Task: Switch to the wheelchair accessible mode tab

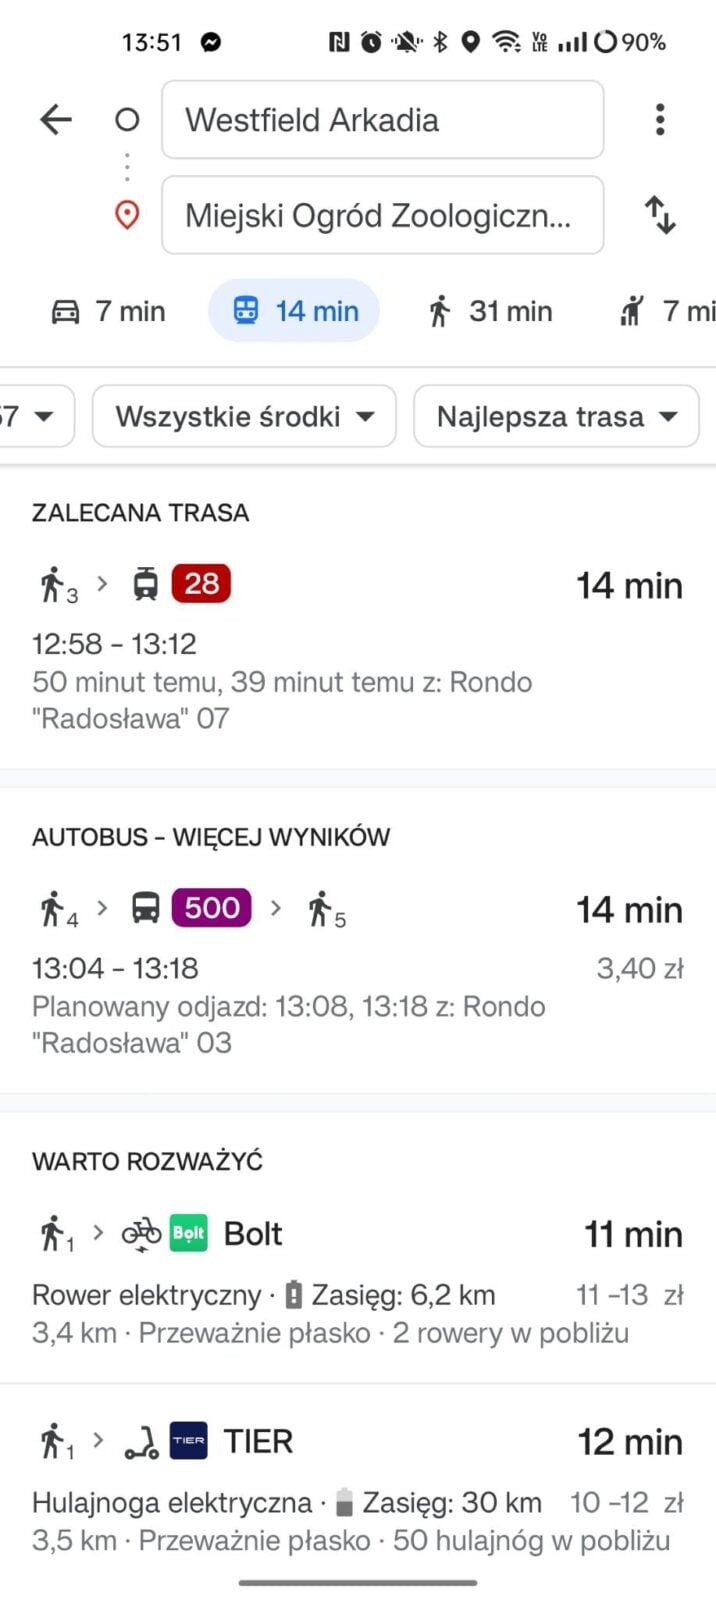Action: [x=630, y=311]
